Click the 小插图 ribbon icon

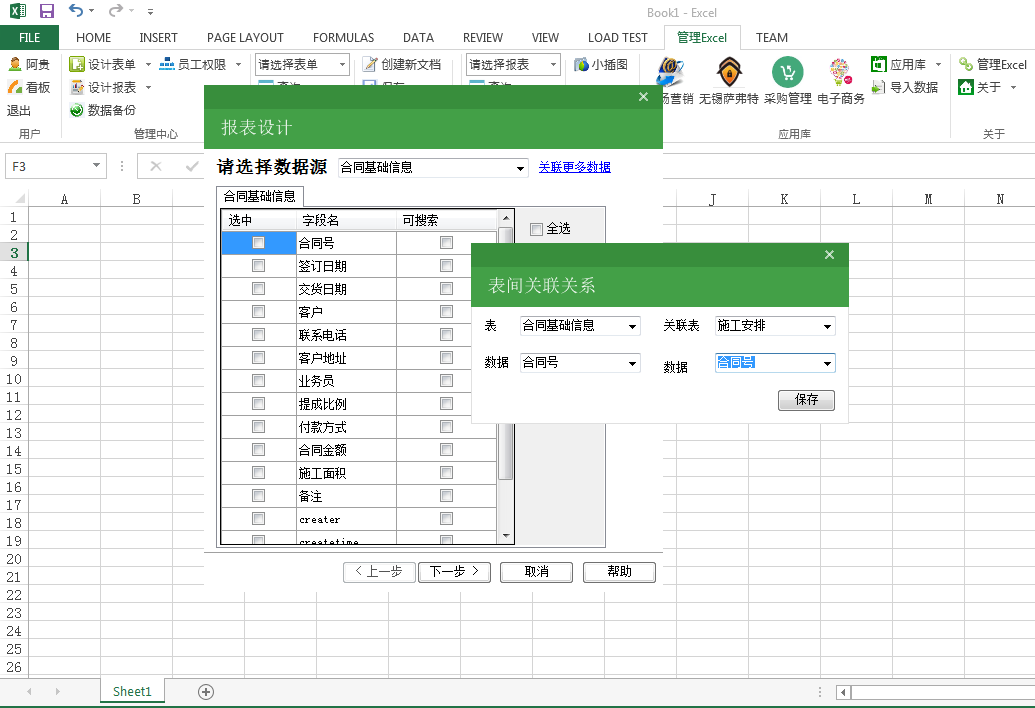[582, 64]
